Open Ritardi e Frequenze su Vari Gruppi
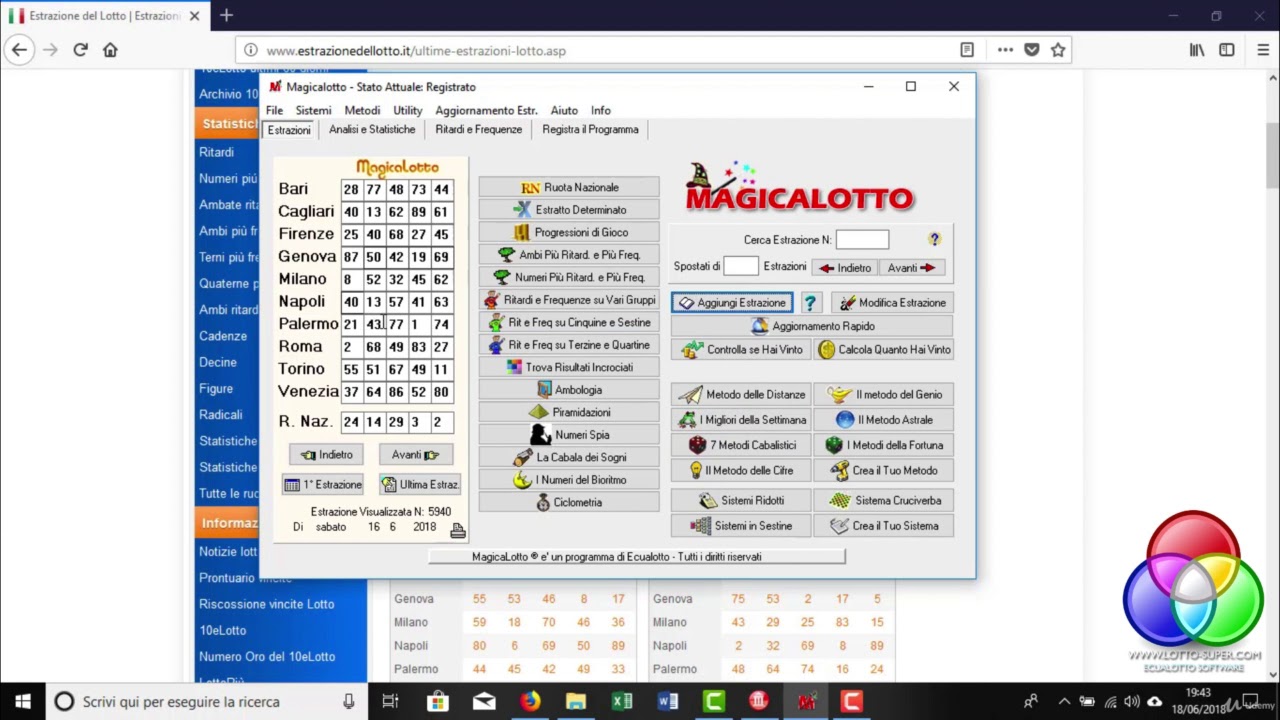This screenshot has height=720, width=1280. 569,300
